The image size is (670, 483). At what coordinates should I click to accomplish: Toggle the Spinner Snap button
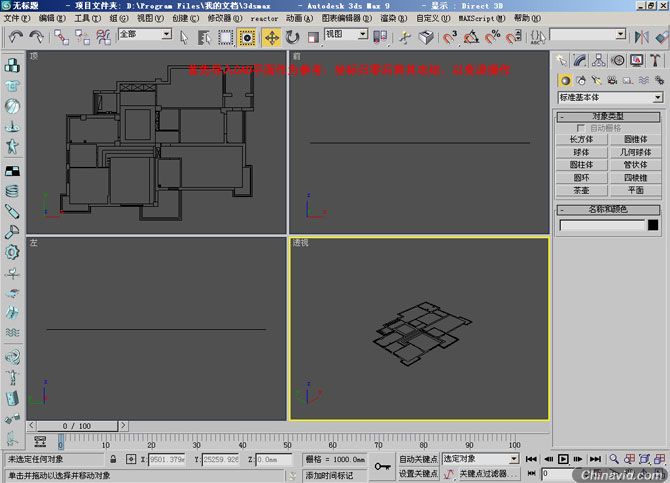(x=513, y=37)
